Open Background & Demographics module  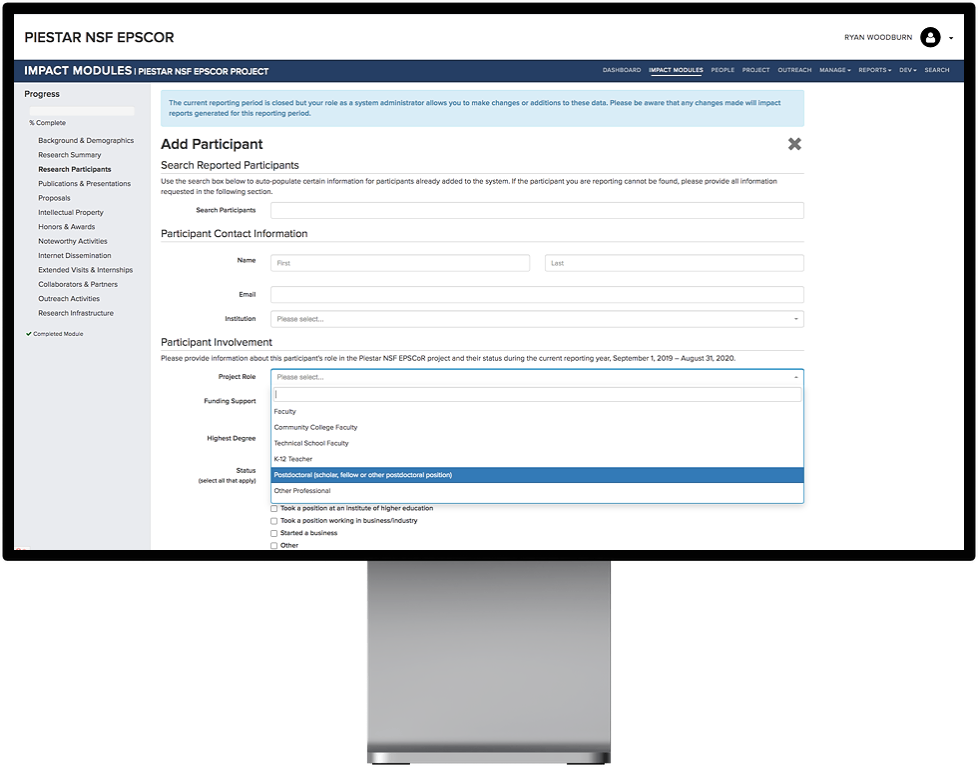[x=86, y=140]
